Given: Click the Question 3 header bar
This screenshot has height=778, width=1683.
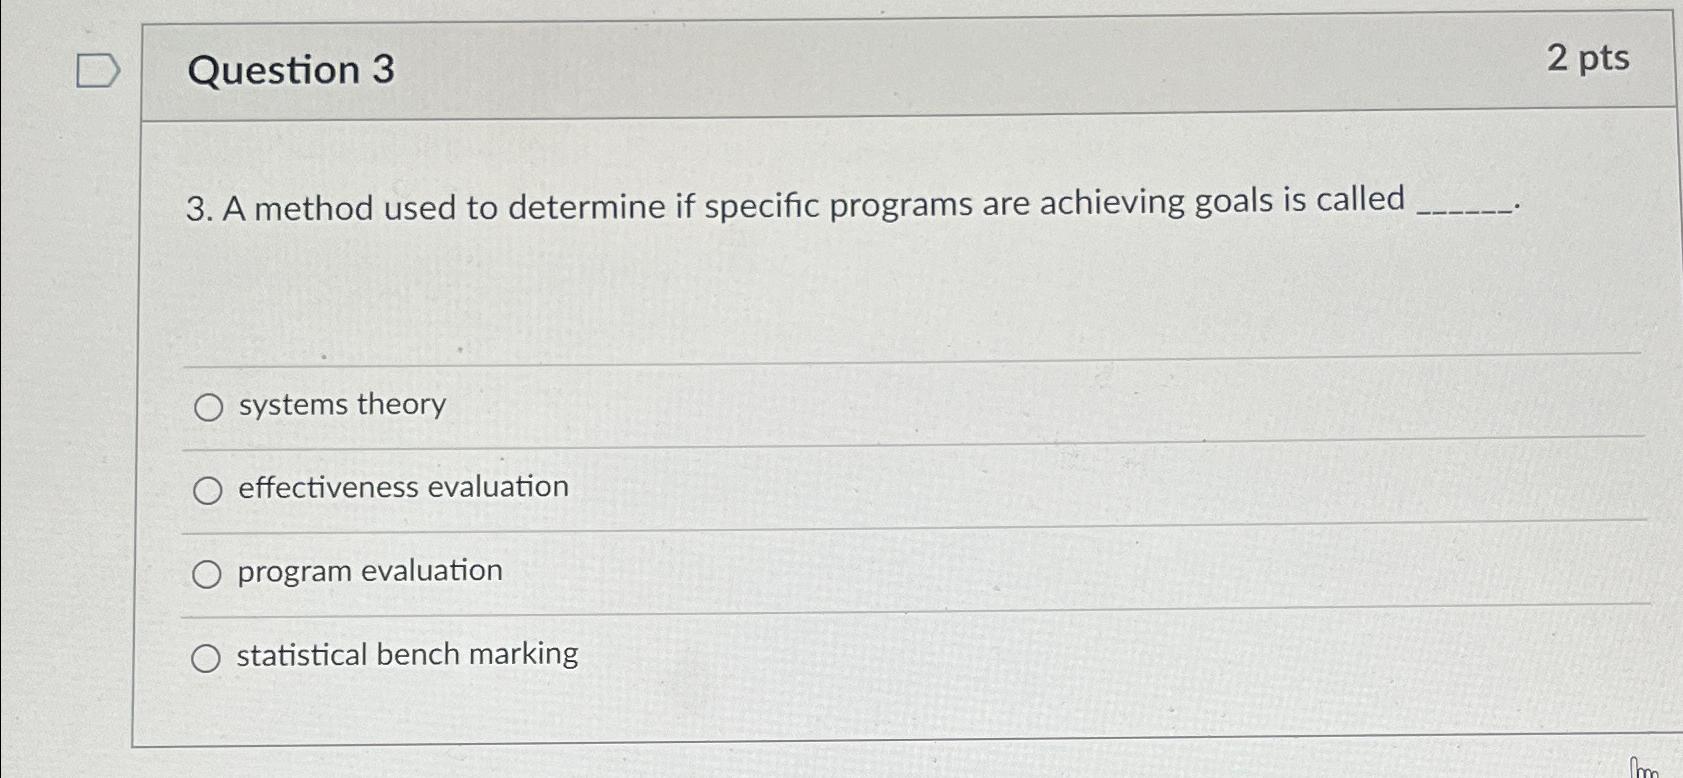Looking at the screenshot, I should pos(900,68).
